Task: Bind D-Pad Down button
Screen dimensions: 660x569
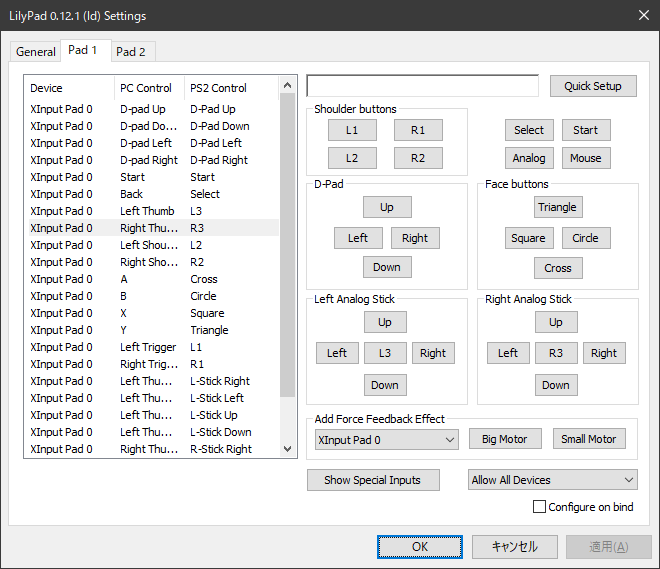Action: click(387, 267)
